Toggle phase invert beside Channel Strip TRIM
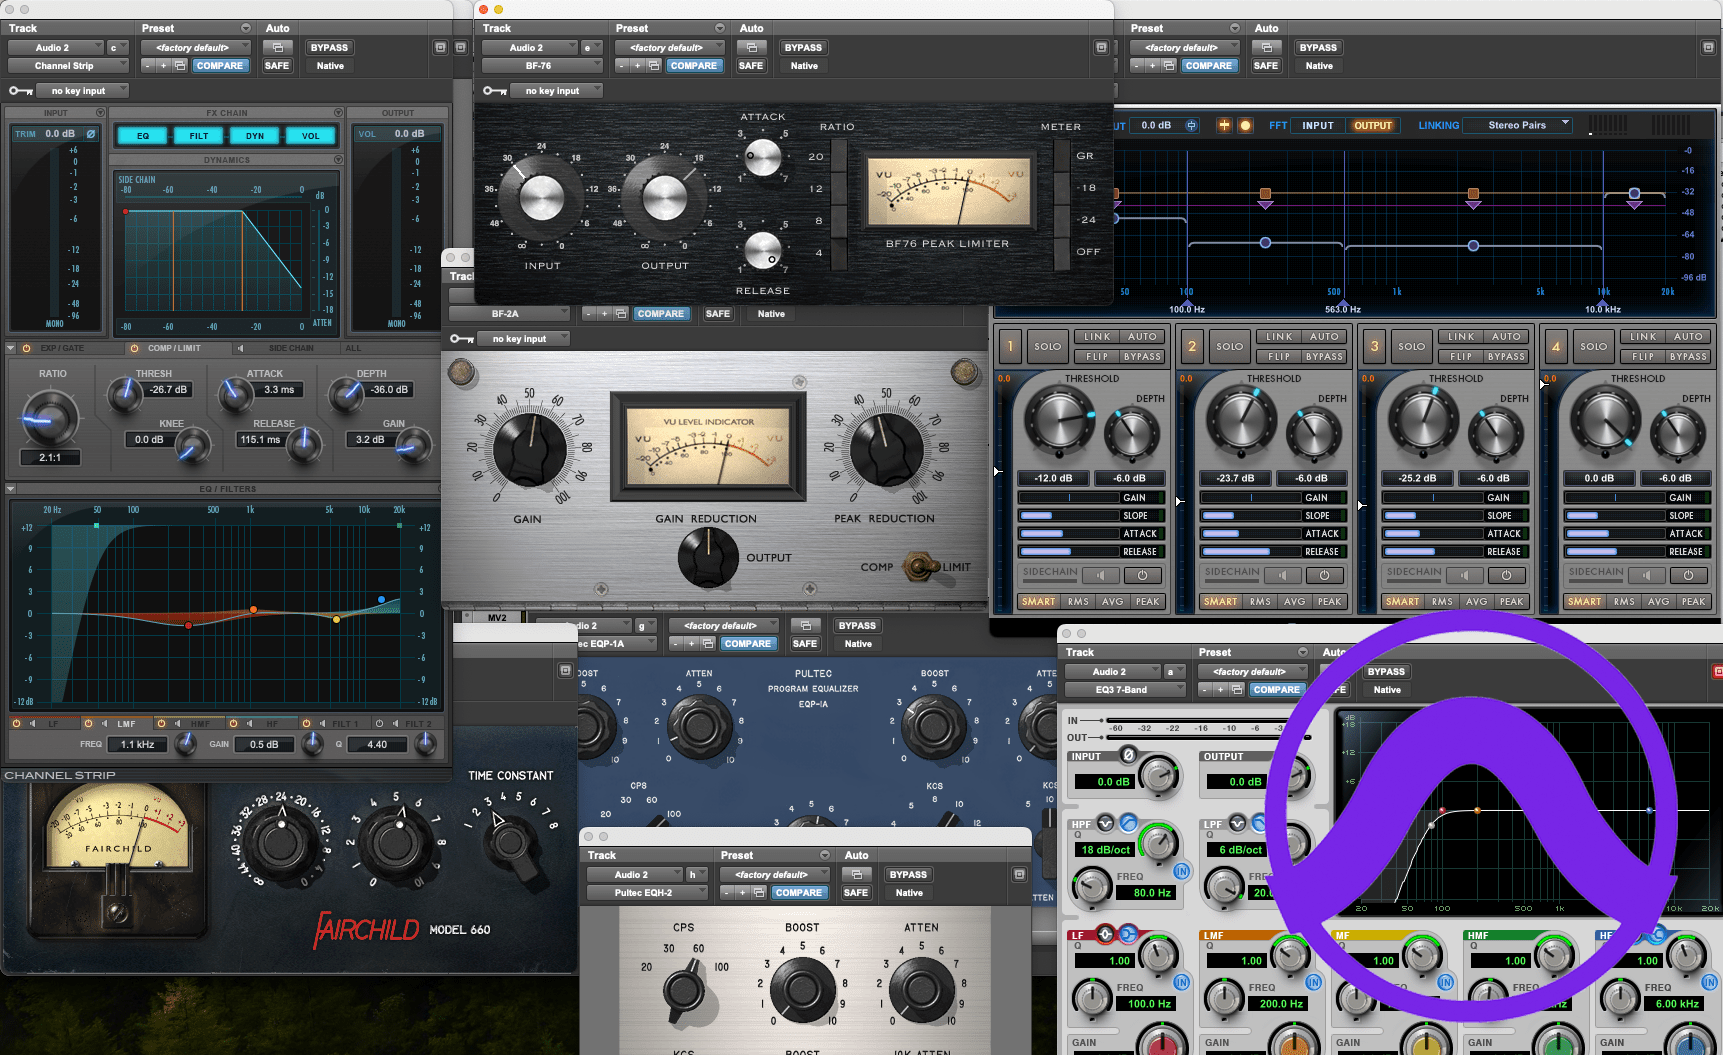The image size is (1723, 1055). (x=91, y=134)
